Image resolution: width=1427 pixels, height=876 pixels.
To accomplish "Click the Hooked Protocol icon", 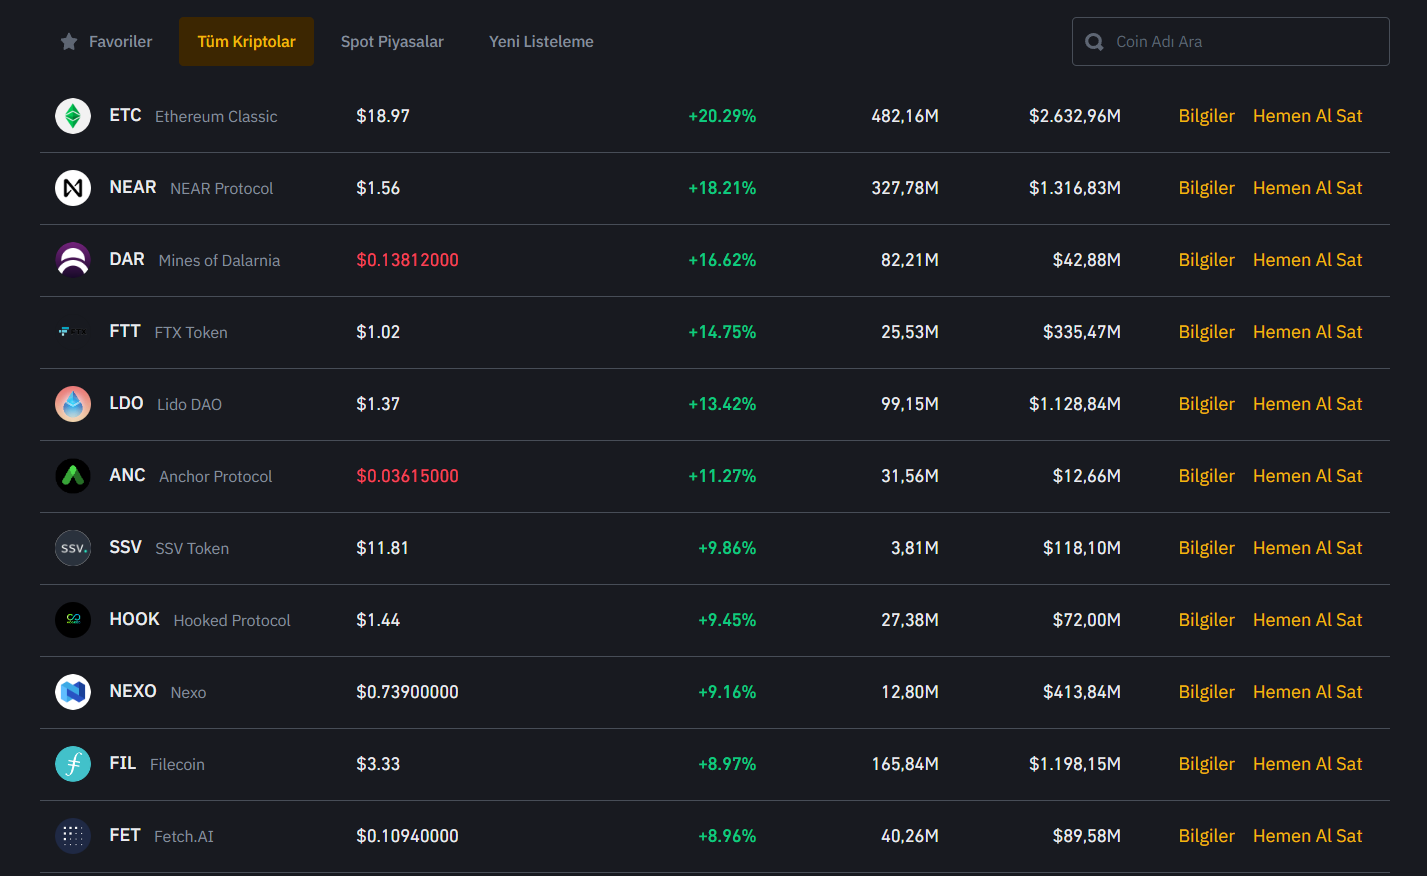I will 73,620.
